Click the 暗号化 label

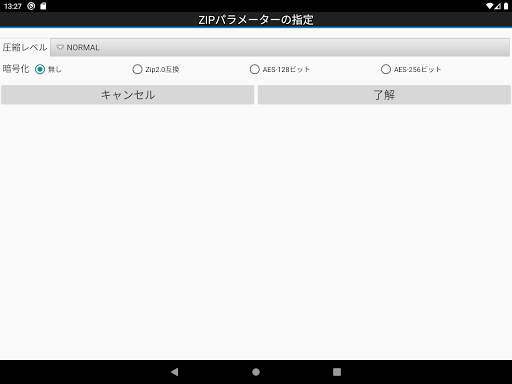point(16,69)
